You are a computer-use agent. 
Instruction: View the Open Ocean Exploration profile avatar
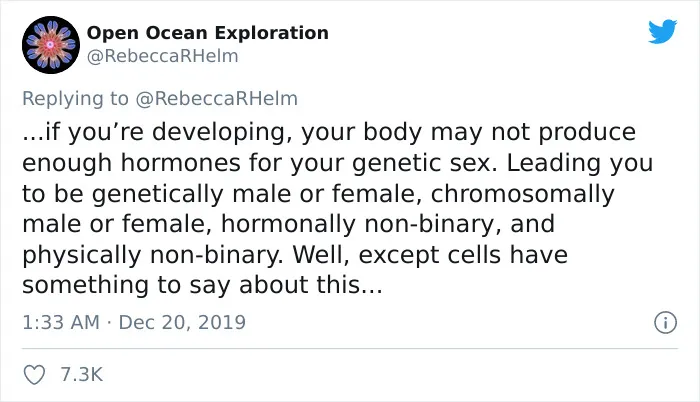tap(51, 45)
